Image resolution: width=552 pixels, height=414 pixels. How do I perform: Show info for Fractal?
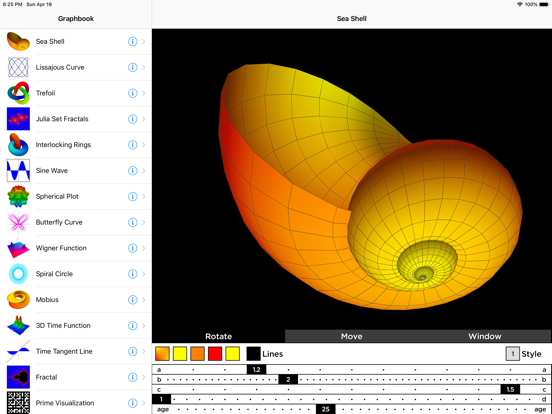tap(132, 377)
